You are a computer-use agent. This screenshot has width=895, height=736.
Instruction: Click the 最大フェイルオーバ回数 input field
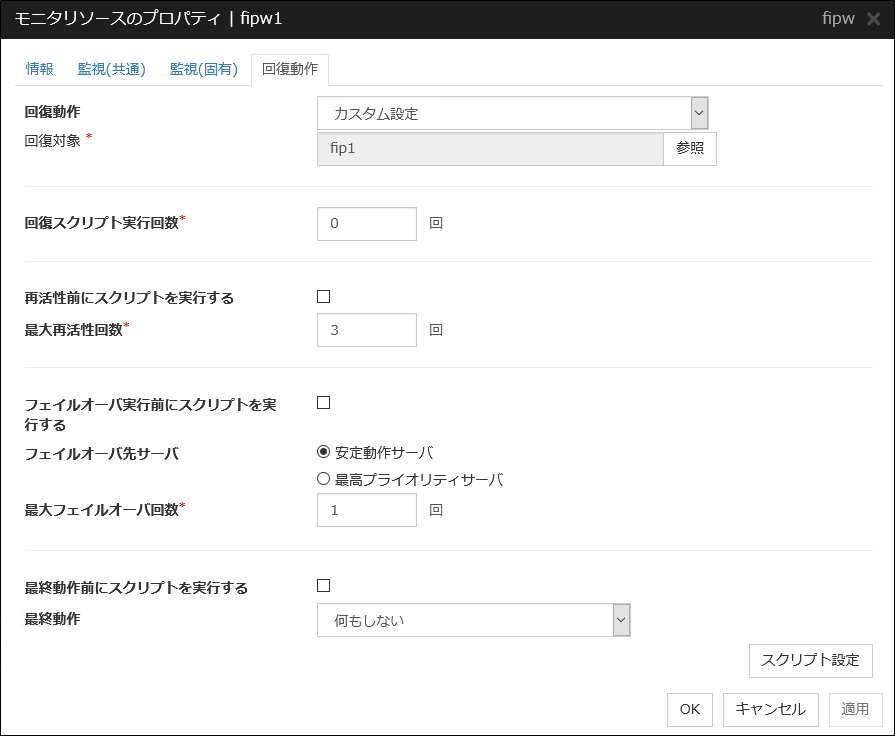[366, 510]
